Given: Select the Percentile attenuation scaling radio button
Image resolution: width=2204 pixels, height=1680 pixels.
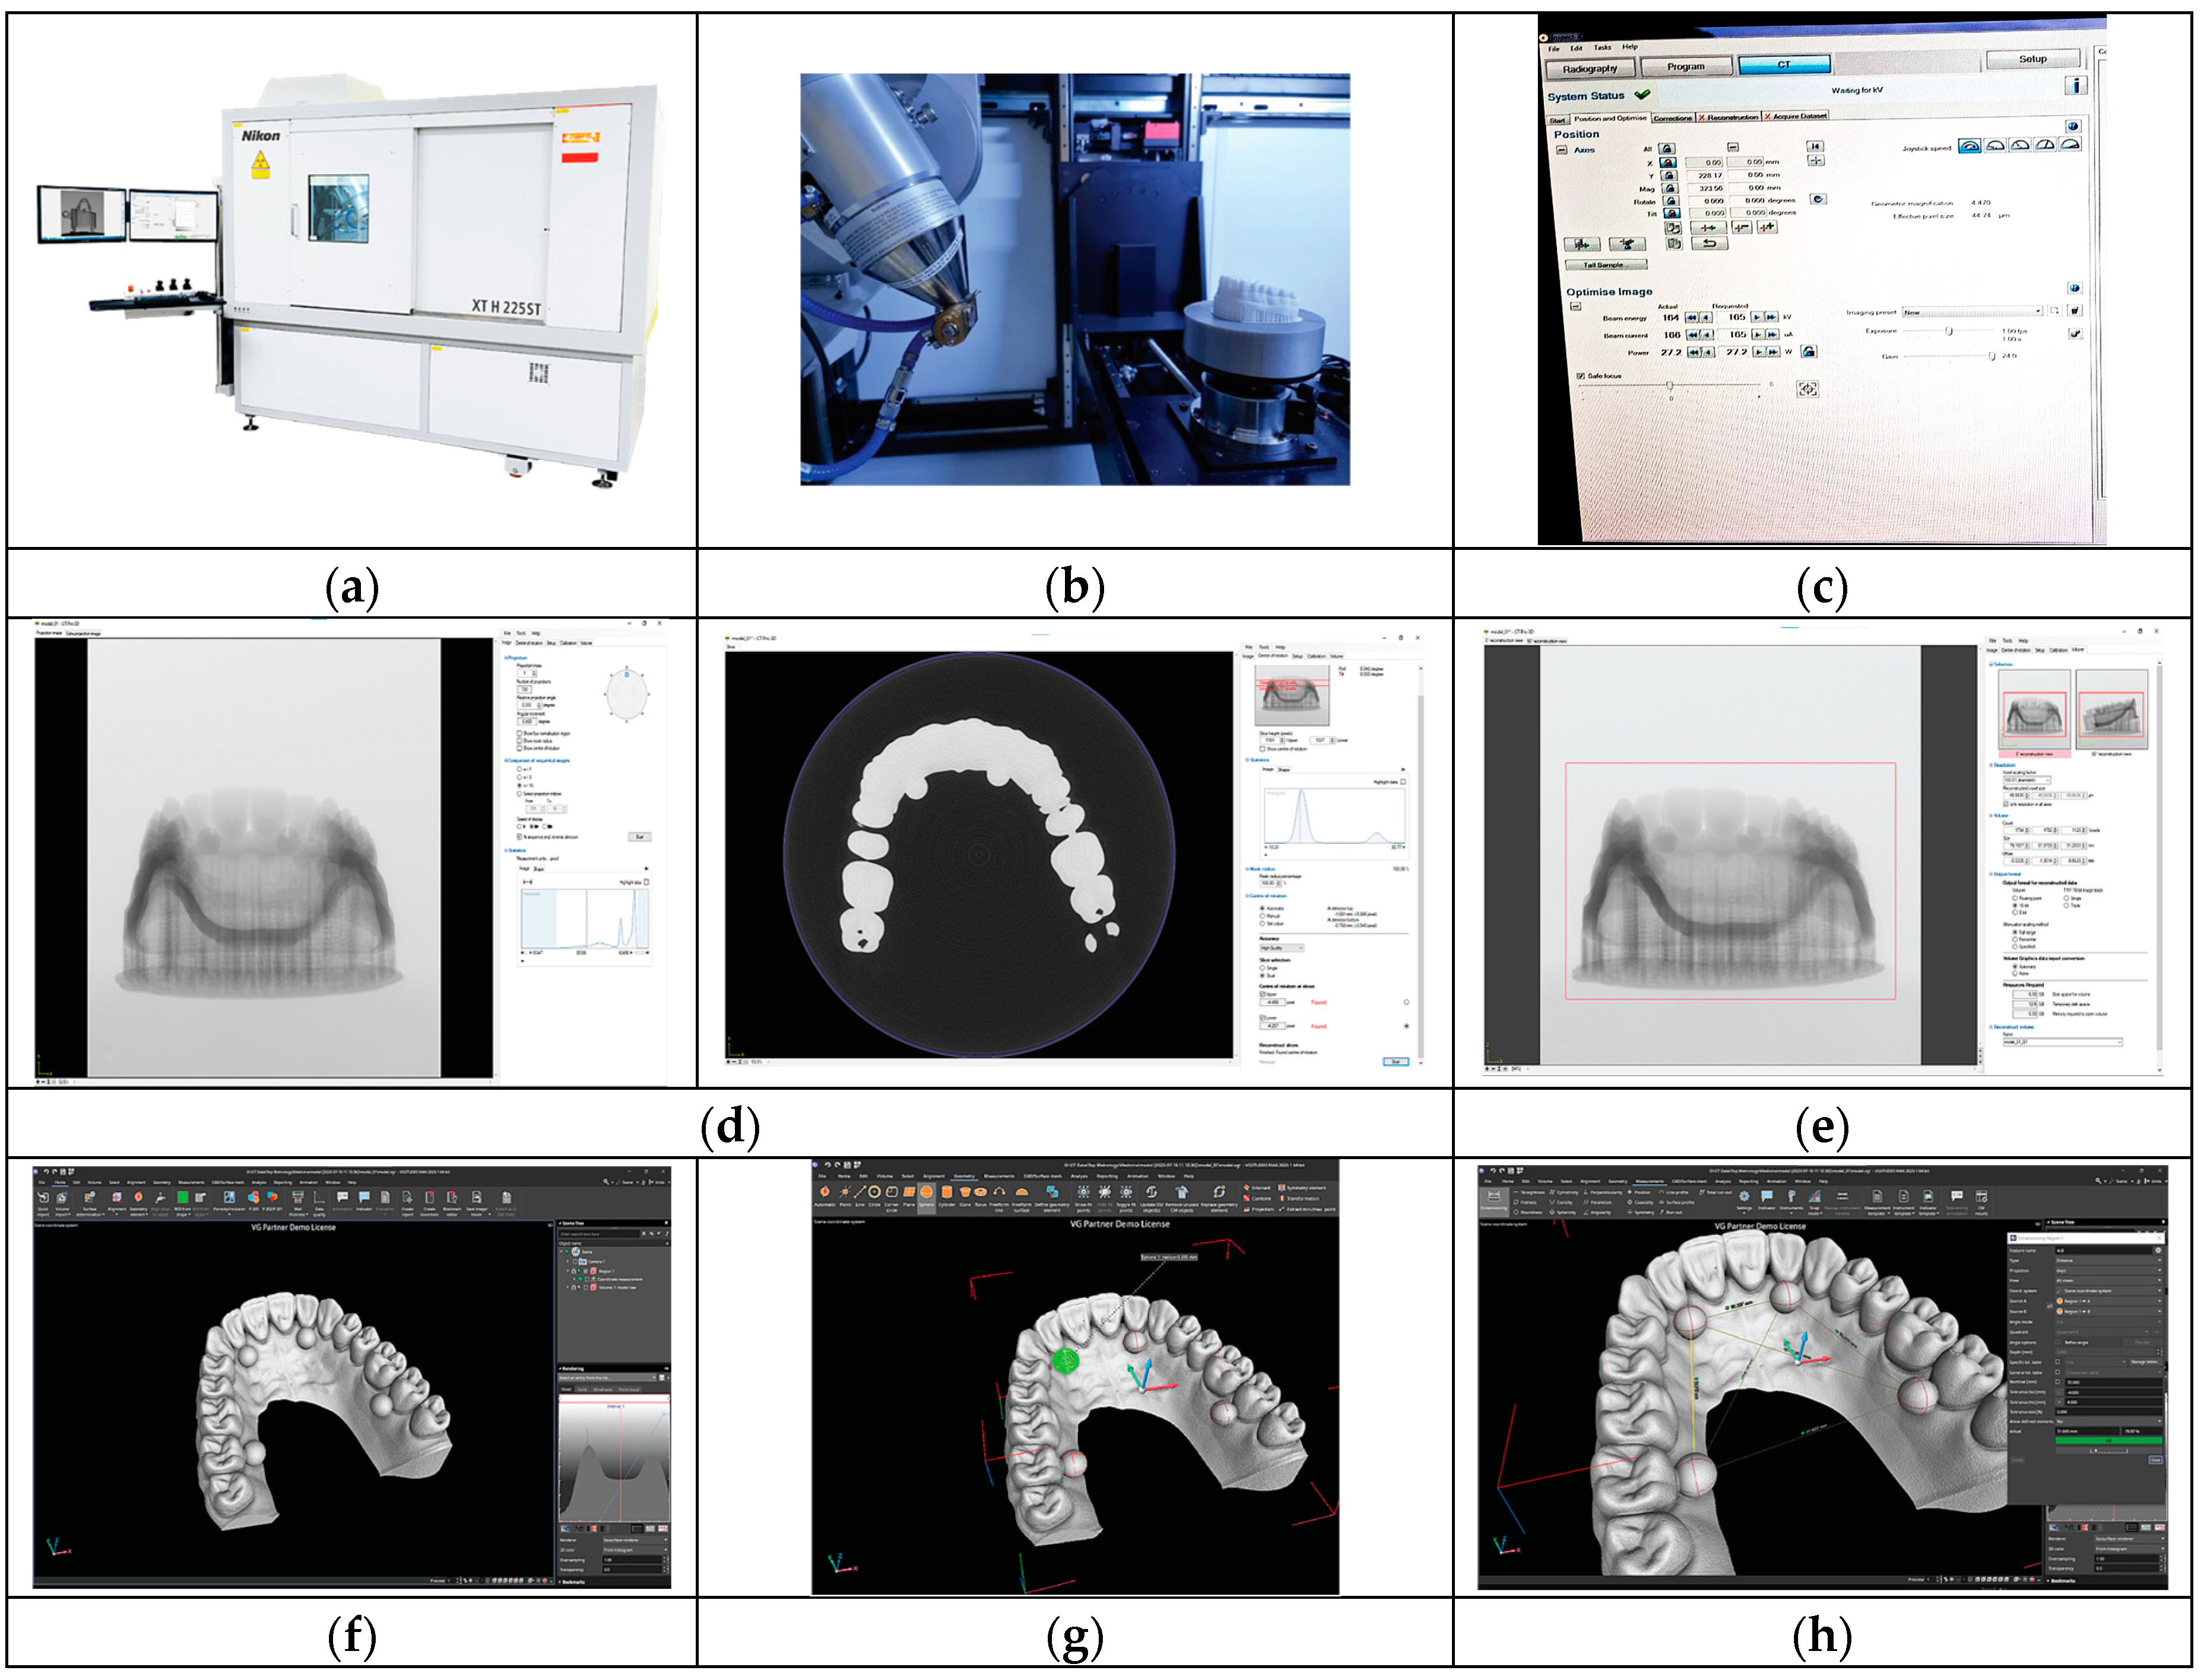Looking at the screenshot, I should tap(2015, 939).
